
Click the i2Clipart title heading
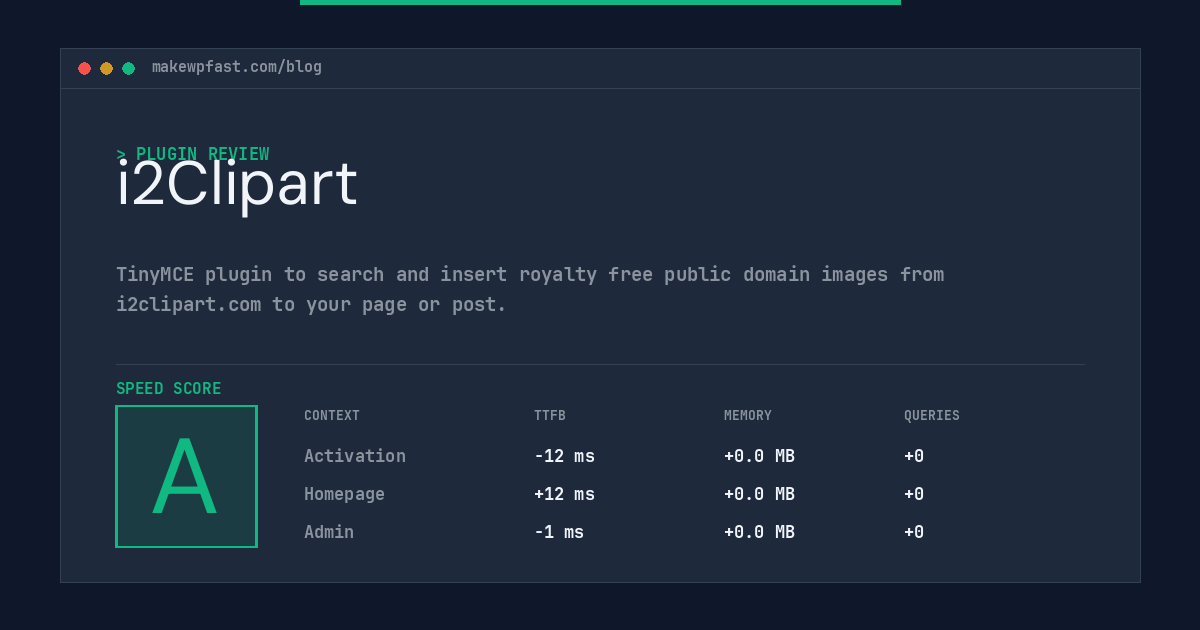(237, 184)
